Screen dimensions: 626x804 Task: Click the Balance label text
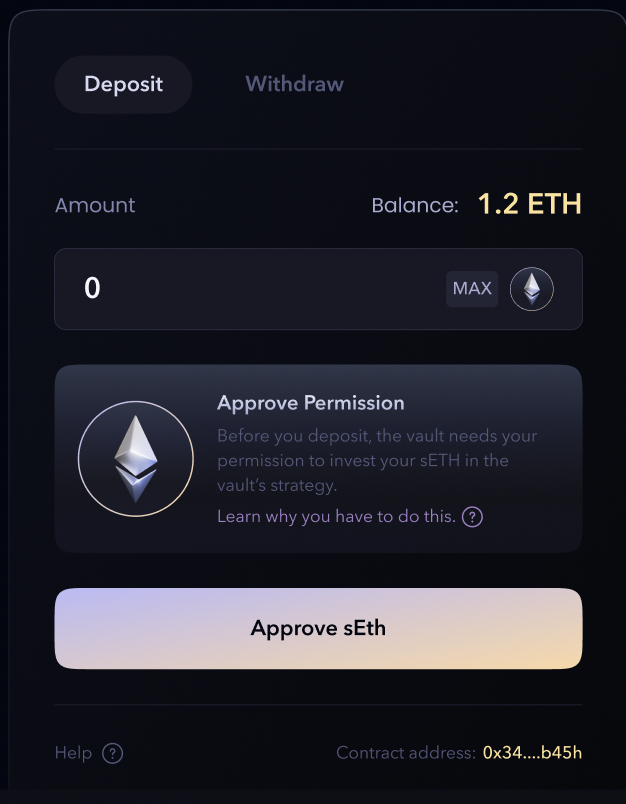coord(414,205)
